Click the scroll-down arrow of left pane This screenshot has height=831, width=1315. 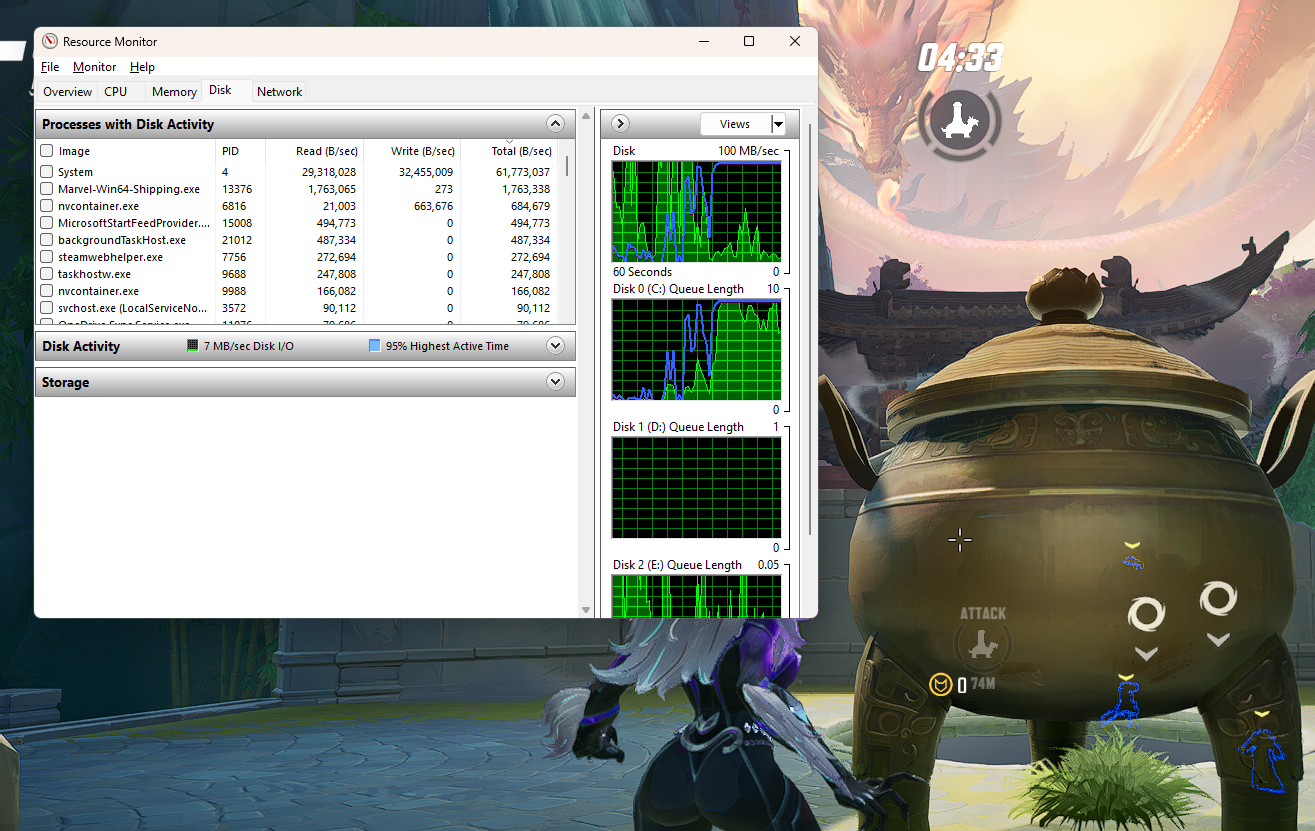(x=586, y=609)
